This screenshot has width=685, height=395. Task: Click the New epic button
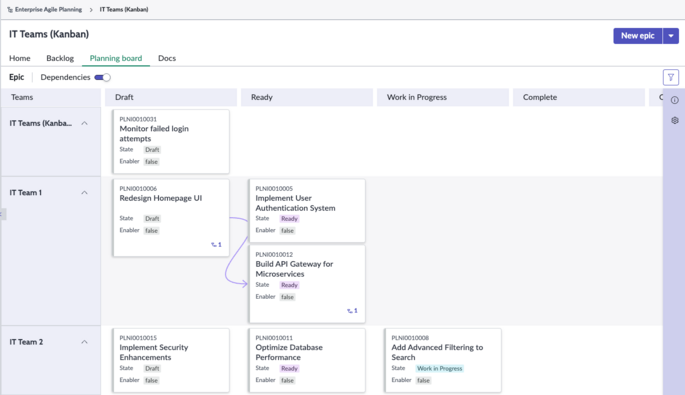point(637,36)
